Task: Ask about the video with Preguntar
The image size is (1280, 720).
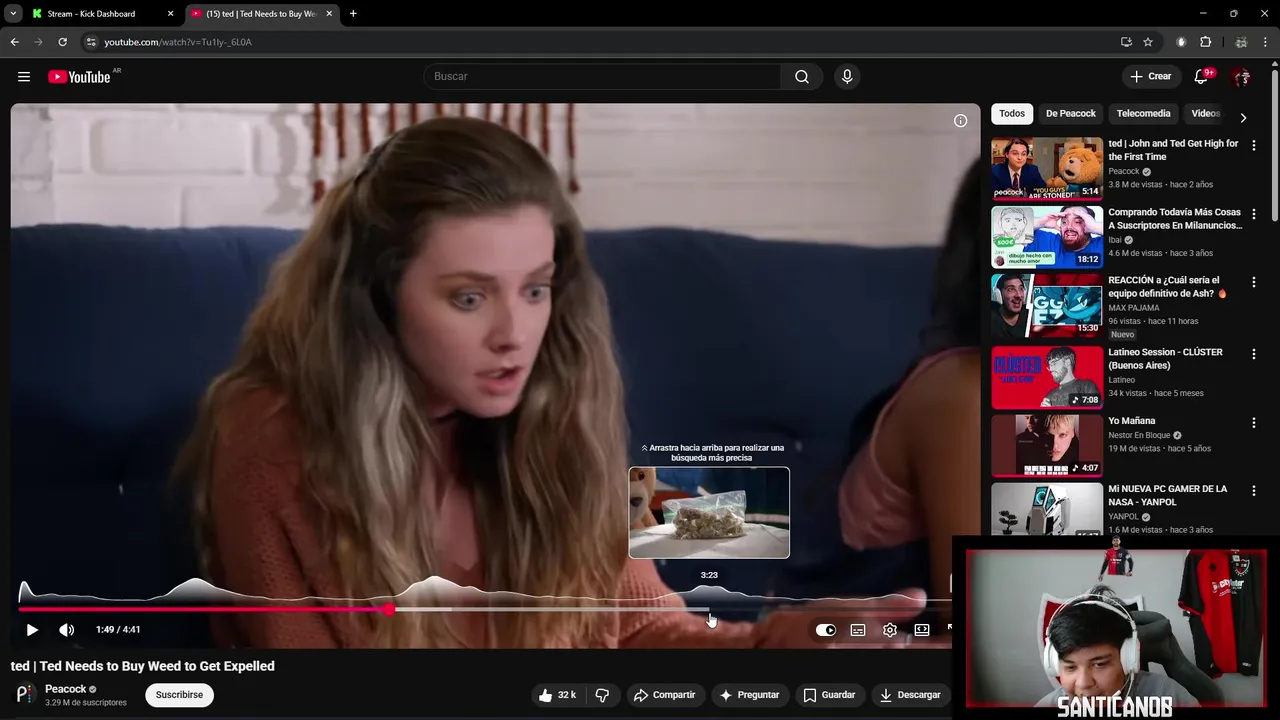Action: (749, 695)
